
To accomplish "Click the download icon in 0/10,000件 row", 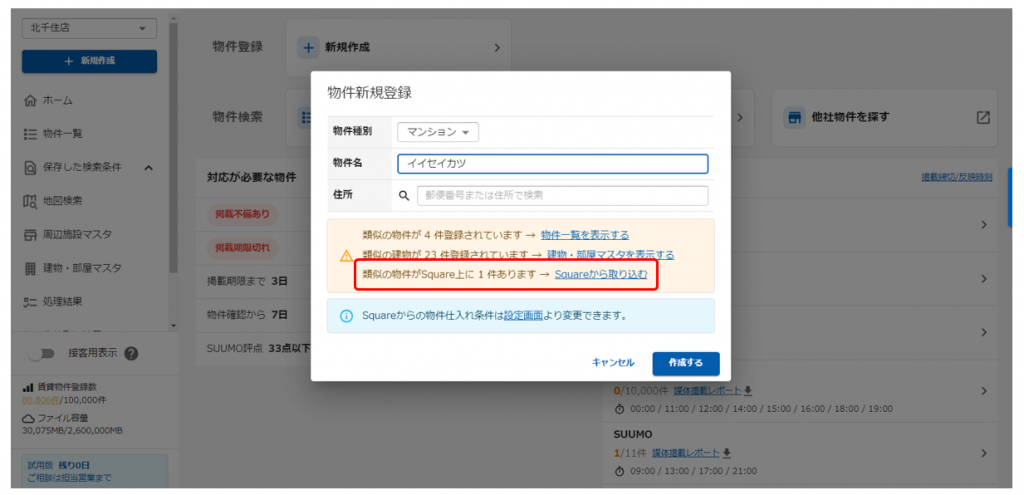I will (748, 391).
